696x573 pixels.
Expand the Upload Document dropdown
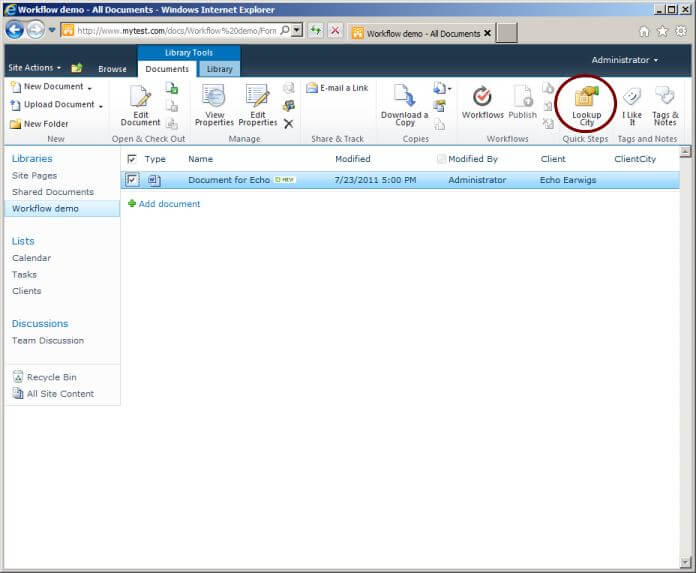[x=101, y=106]
